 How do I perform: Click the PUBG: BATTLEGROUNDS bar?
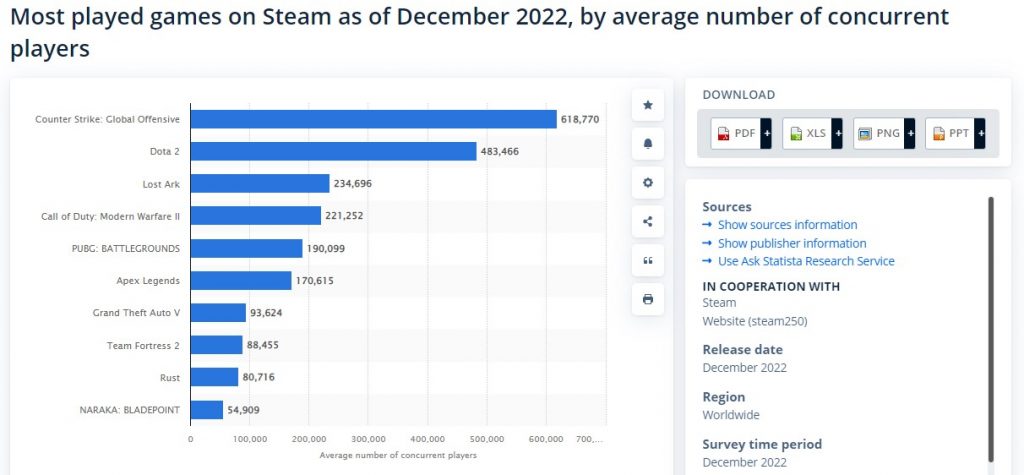(x=247, y=248)
